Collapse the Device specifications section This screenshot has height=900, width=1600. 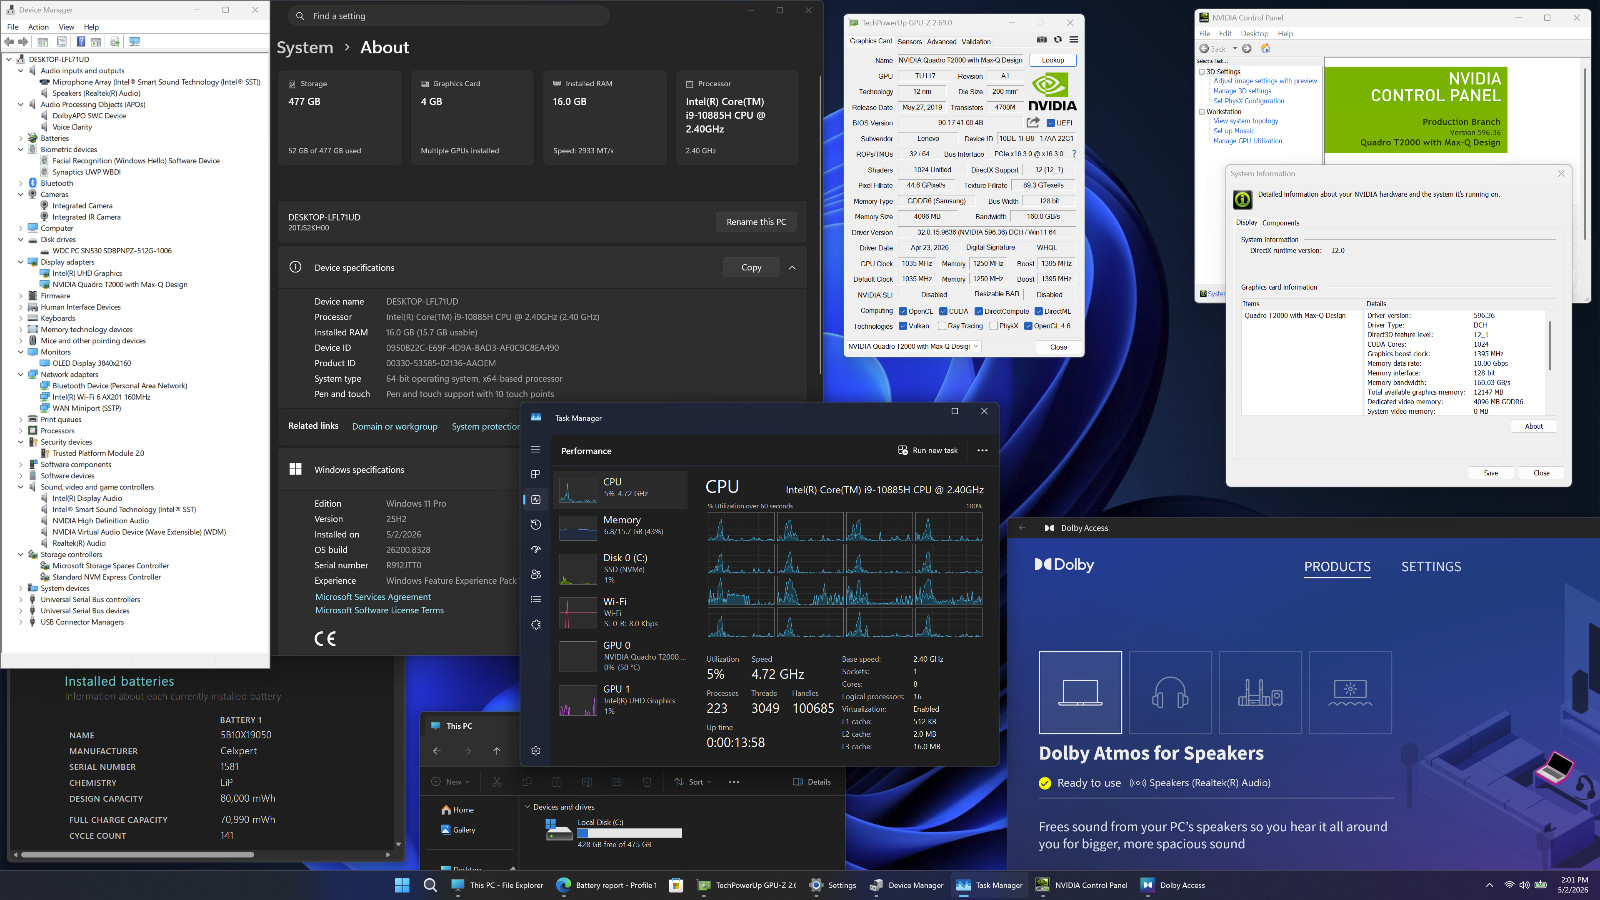click(792, 268)
